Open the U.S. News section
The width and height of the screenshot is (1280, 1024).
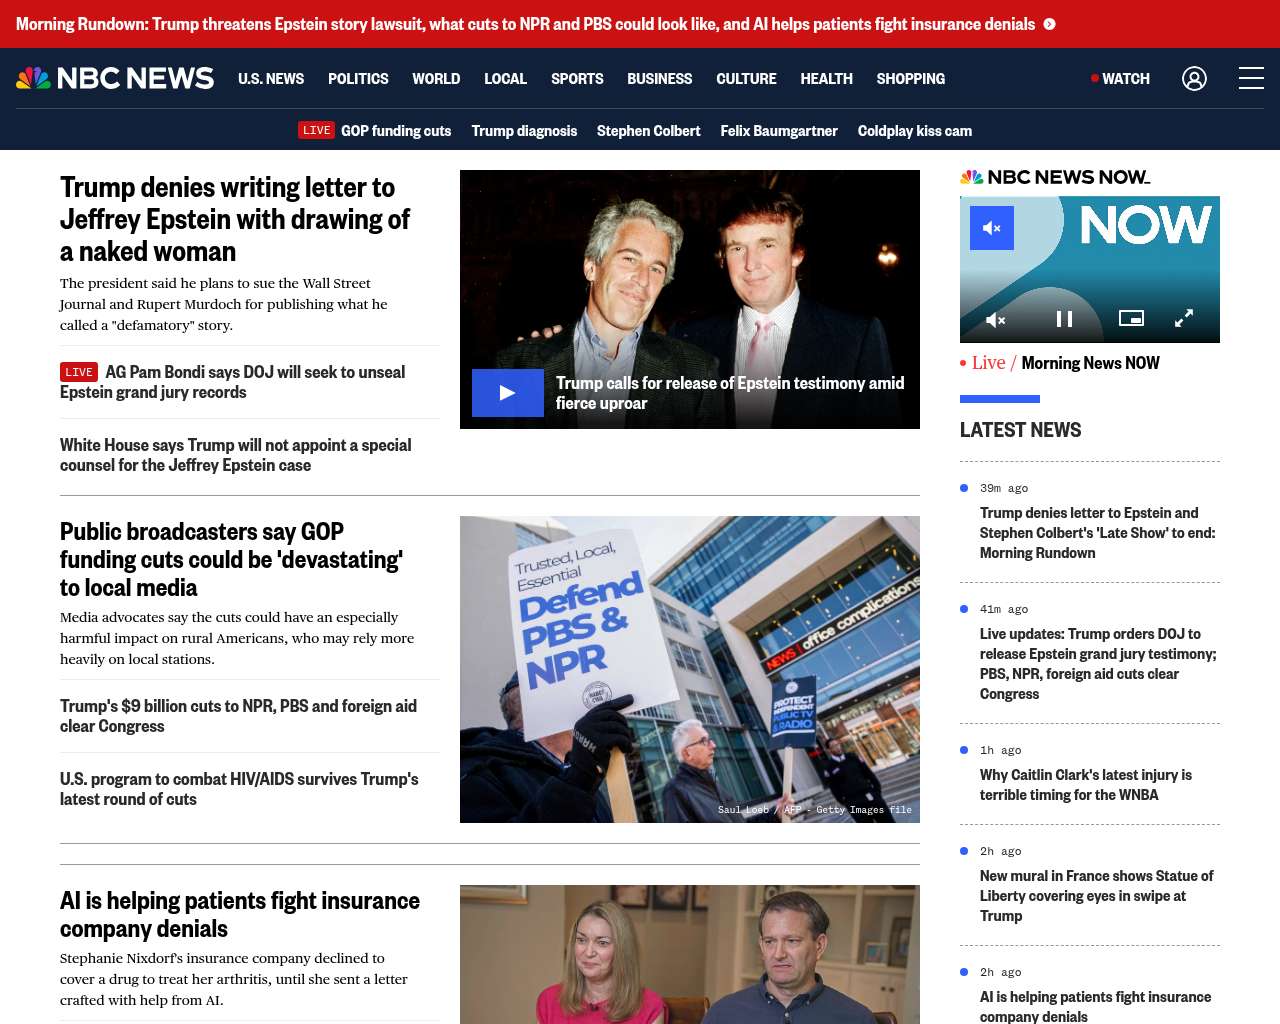click(x=271, y=78)
